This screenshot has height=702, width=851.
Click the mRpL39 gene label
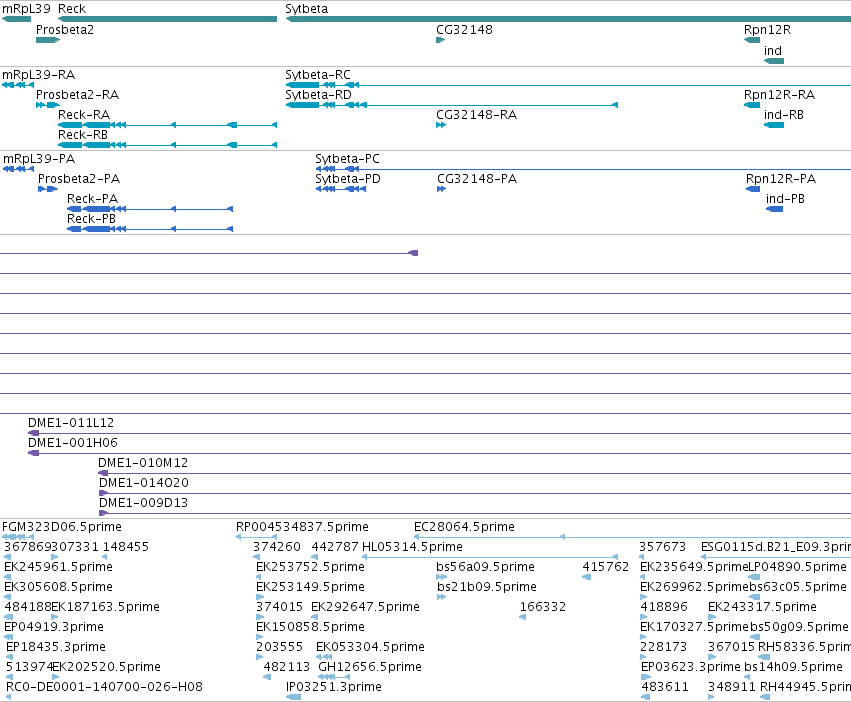point(26,9)
